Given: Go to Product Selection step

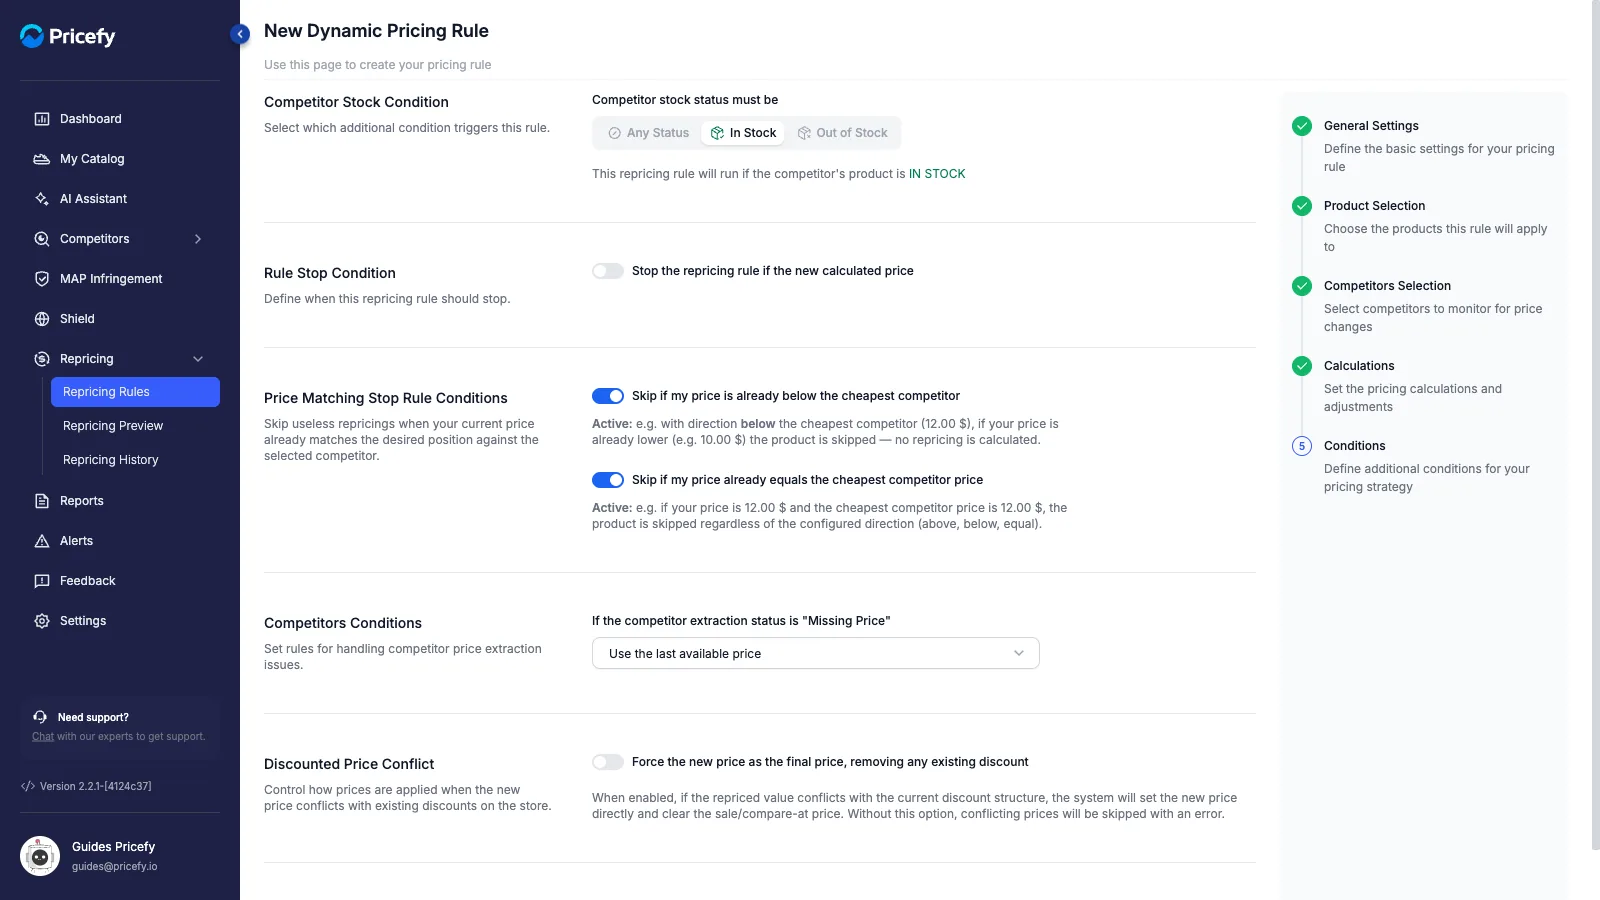Looking at the screenshot, I should tap(1374, 206).
